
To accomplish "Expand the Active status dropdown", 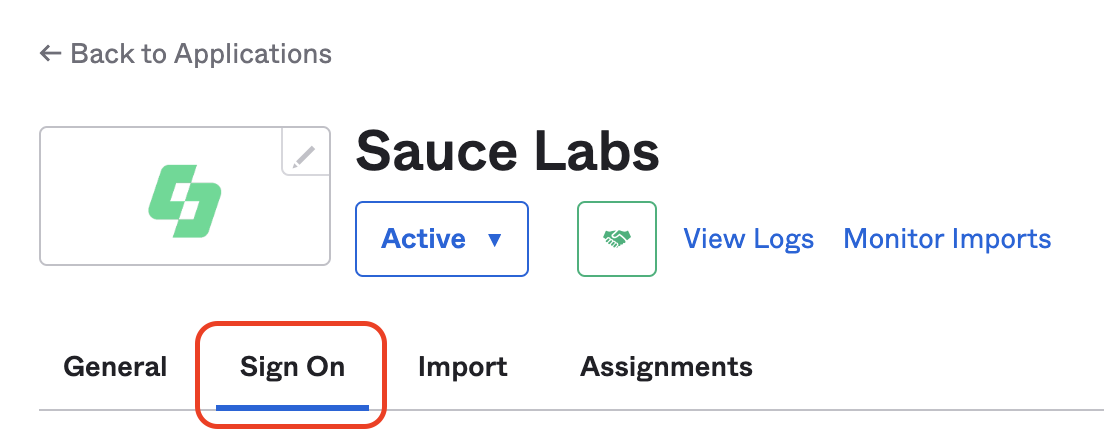I will [442, 239].
